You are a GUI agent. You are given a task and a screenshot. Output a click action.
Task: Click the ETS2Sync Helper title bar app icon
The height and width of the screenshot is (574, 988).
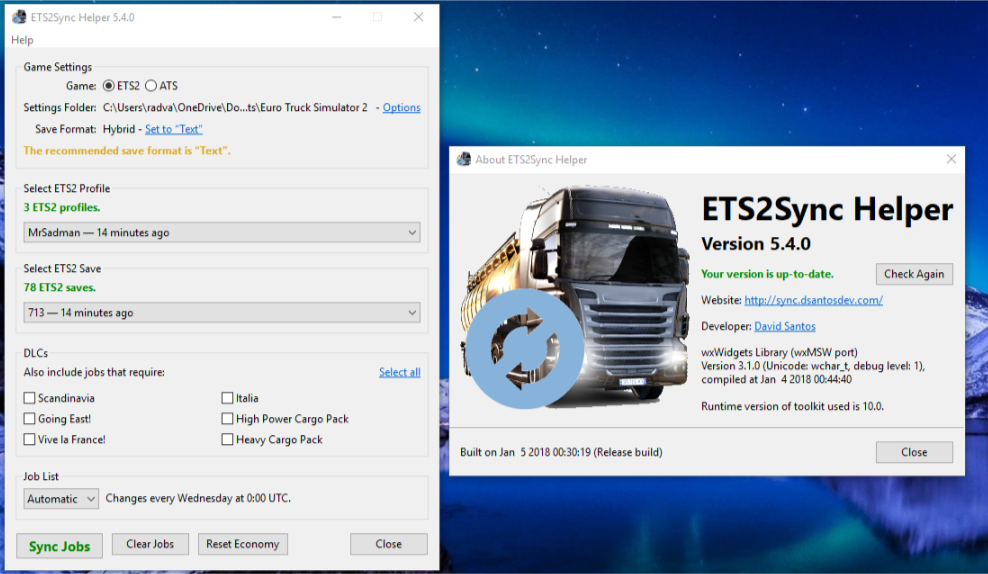[20, 17]
